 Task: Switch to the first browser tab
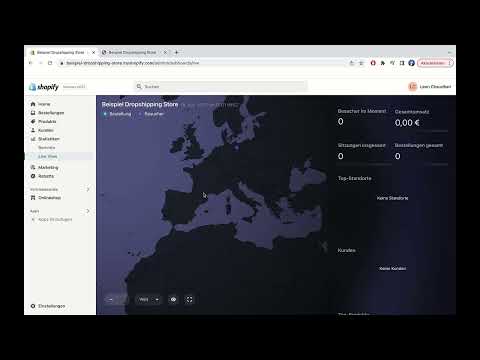(x=61, y=52)
